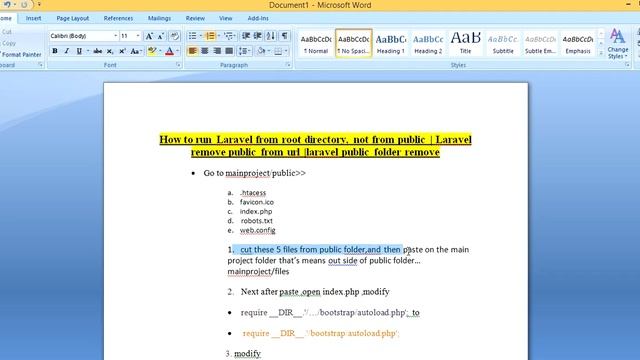Click Redo icon in Quick Access Toolbar
The height and width of the screenshot is (360, 640).
coord(24,5)
